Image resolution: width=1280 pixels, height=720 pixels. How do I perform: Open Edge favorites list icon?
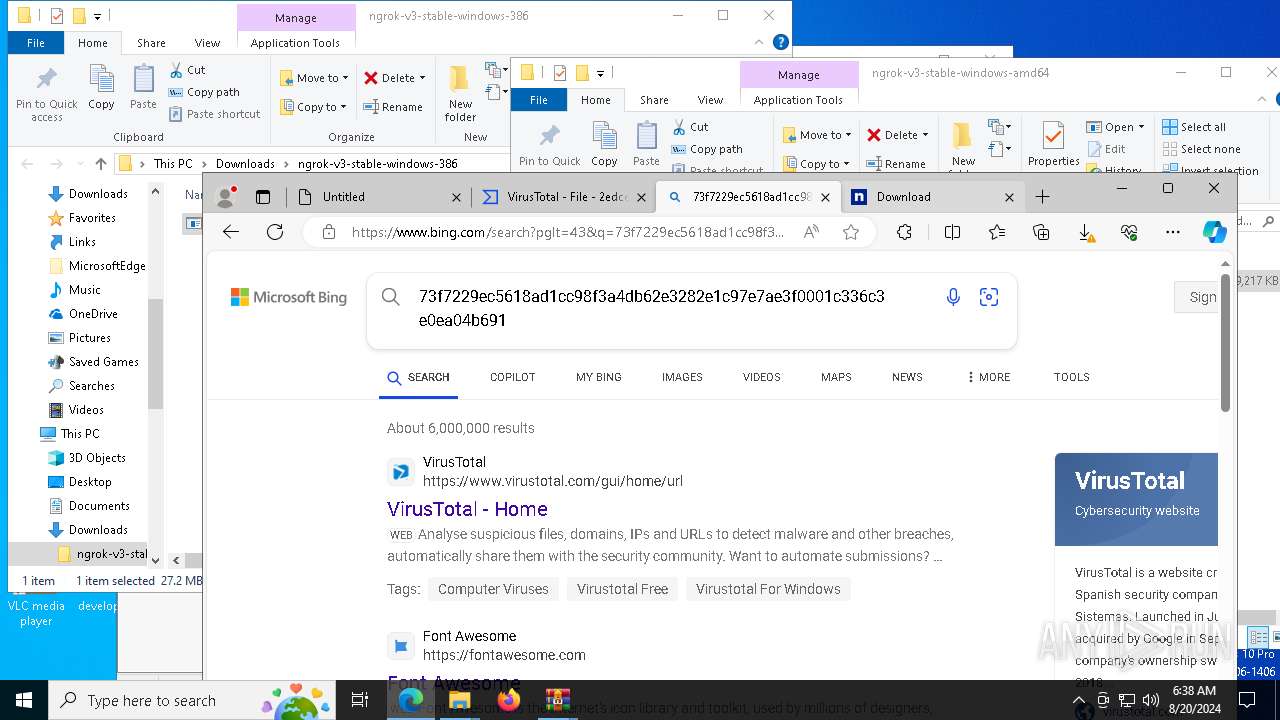pyautogui.click(x=997, y=232)
